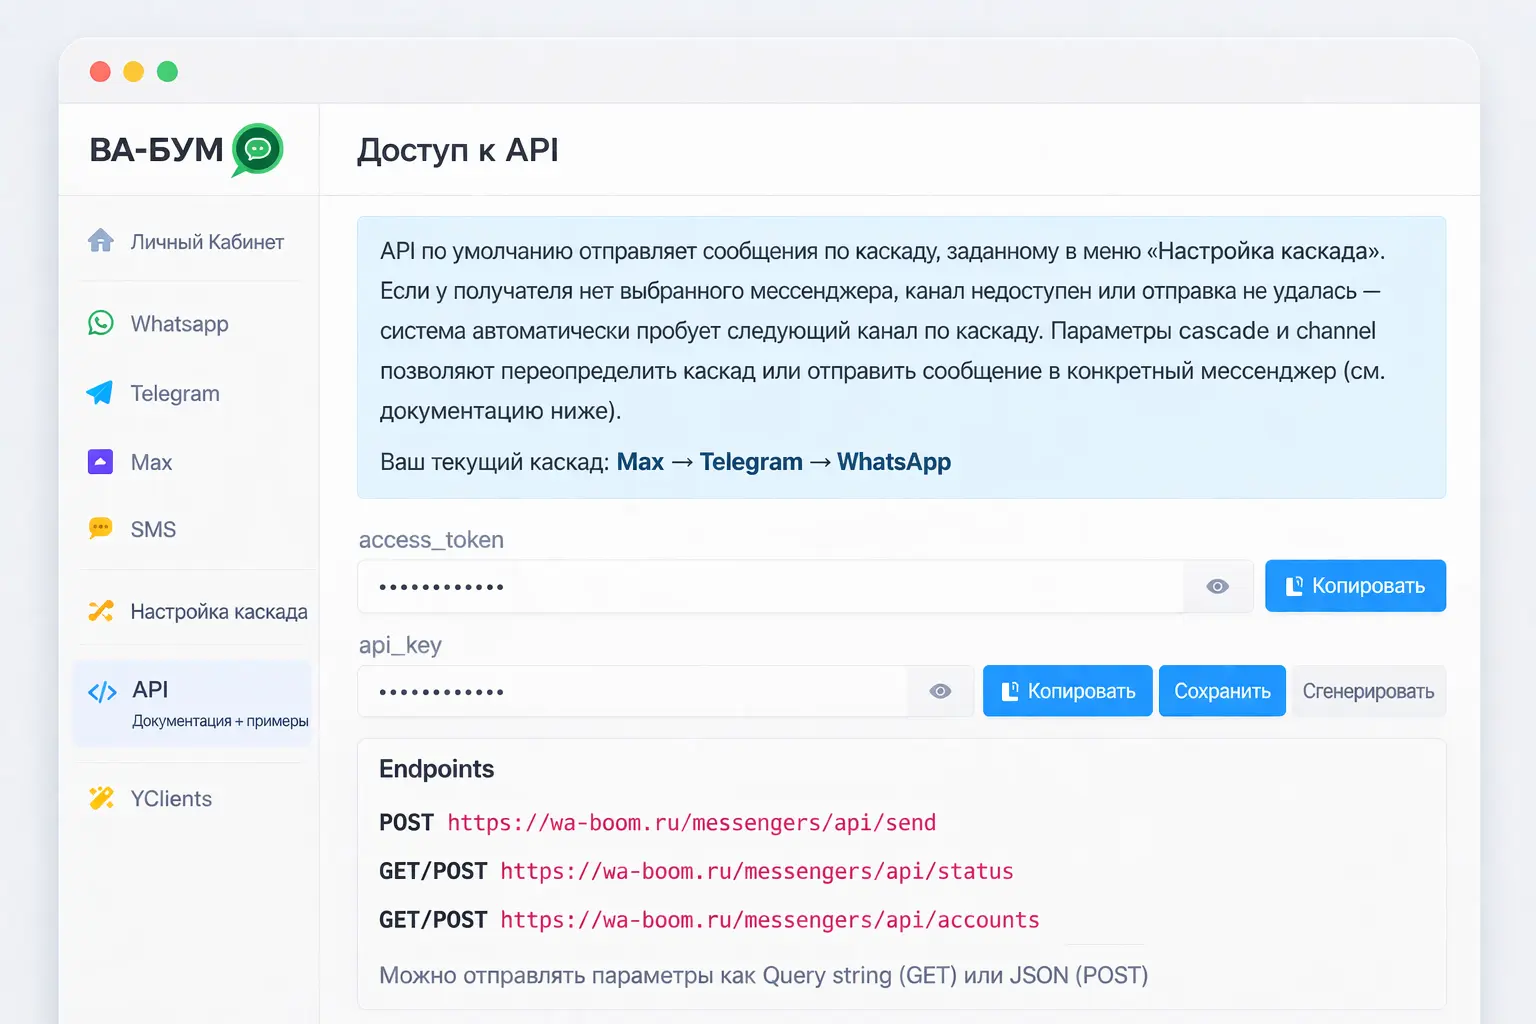Screen dimensions: 1536x1024
Task: Click the </> code icon for API
Action: [x=101, y=690]
